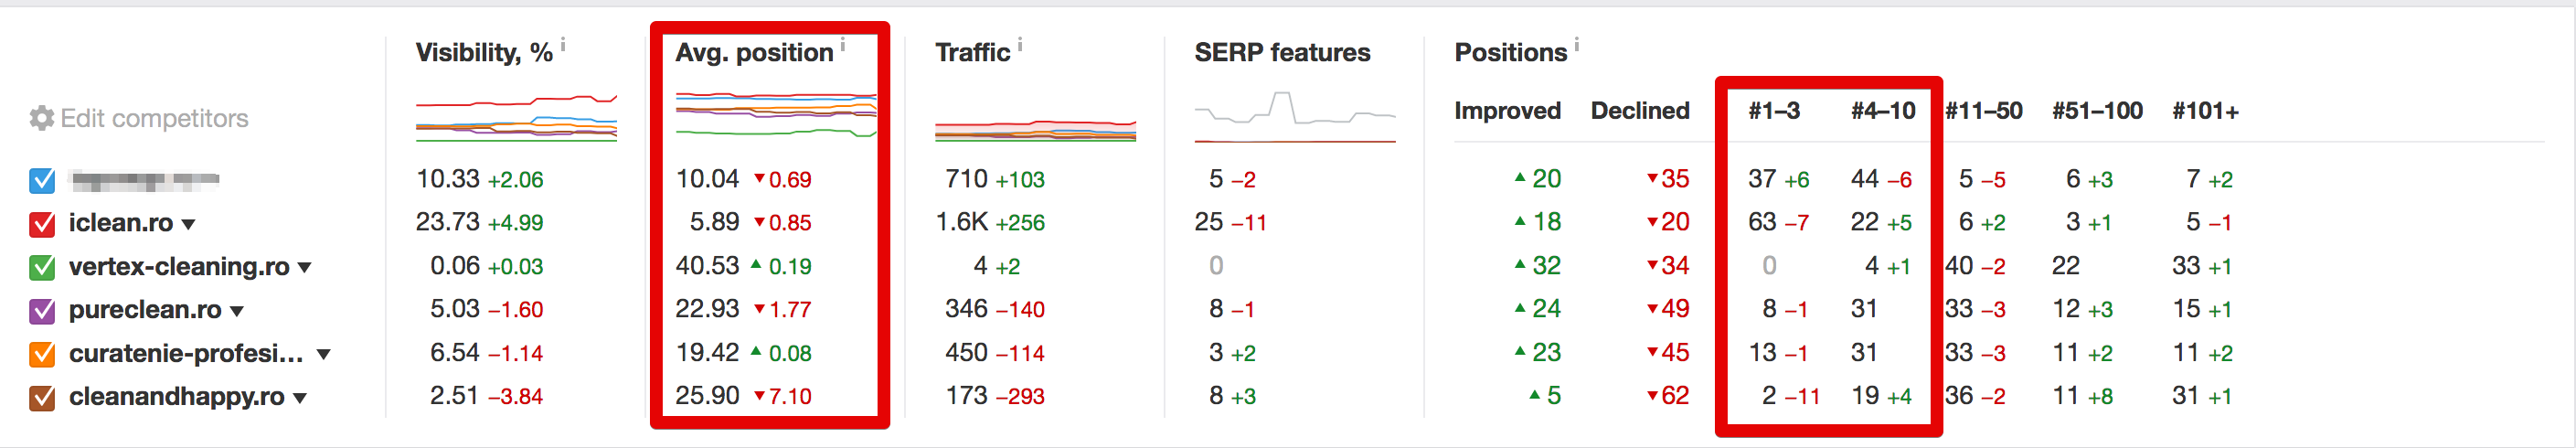Viewport: 2576px width, 448px height.
Task: Disable the brown cleanandhappy.ro checkbox
Action: point(42,398)
